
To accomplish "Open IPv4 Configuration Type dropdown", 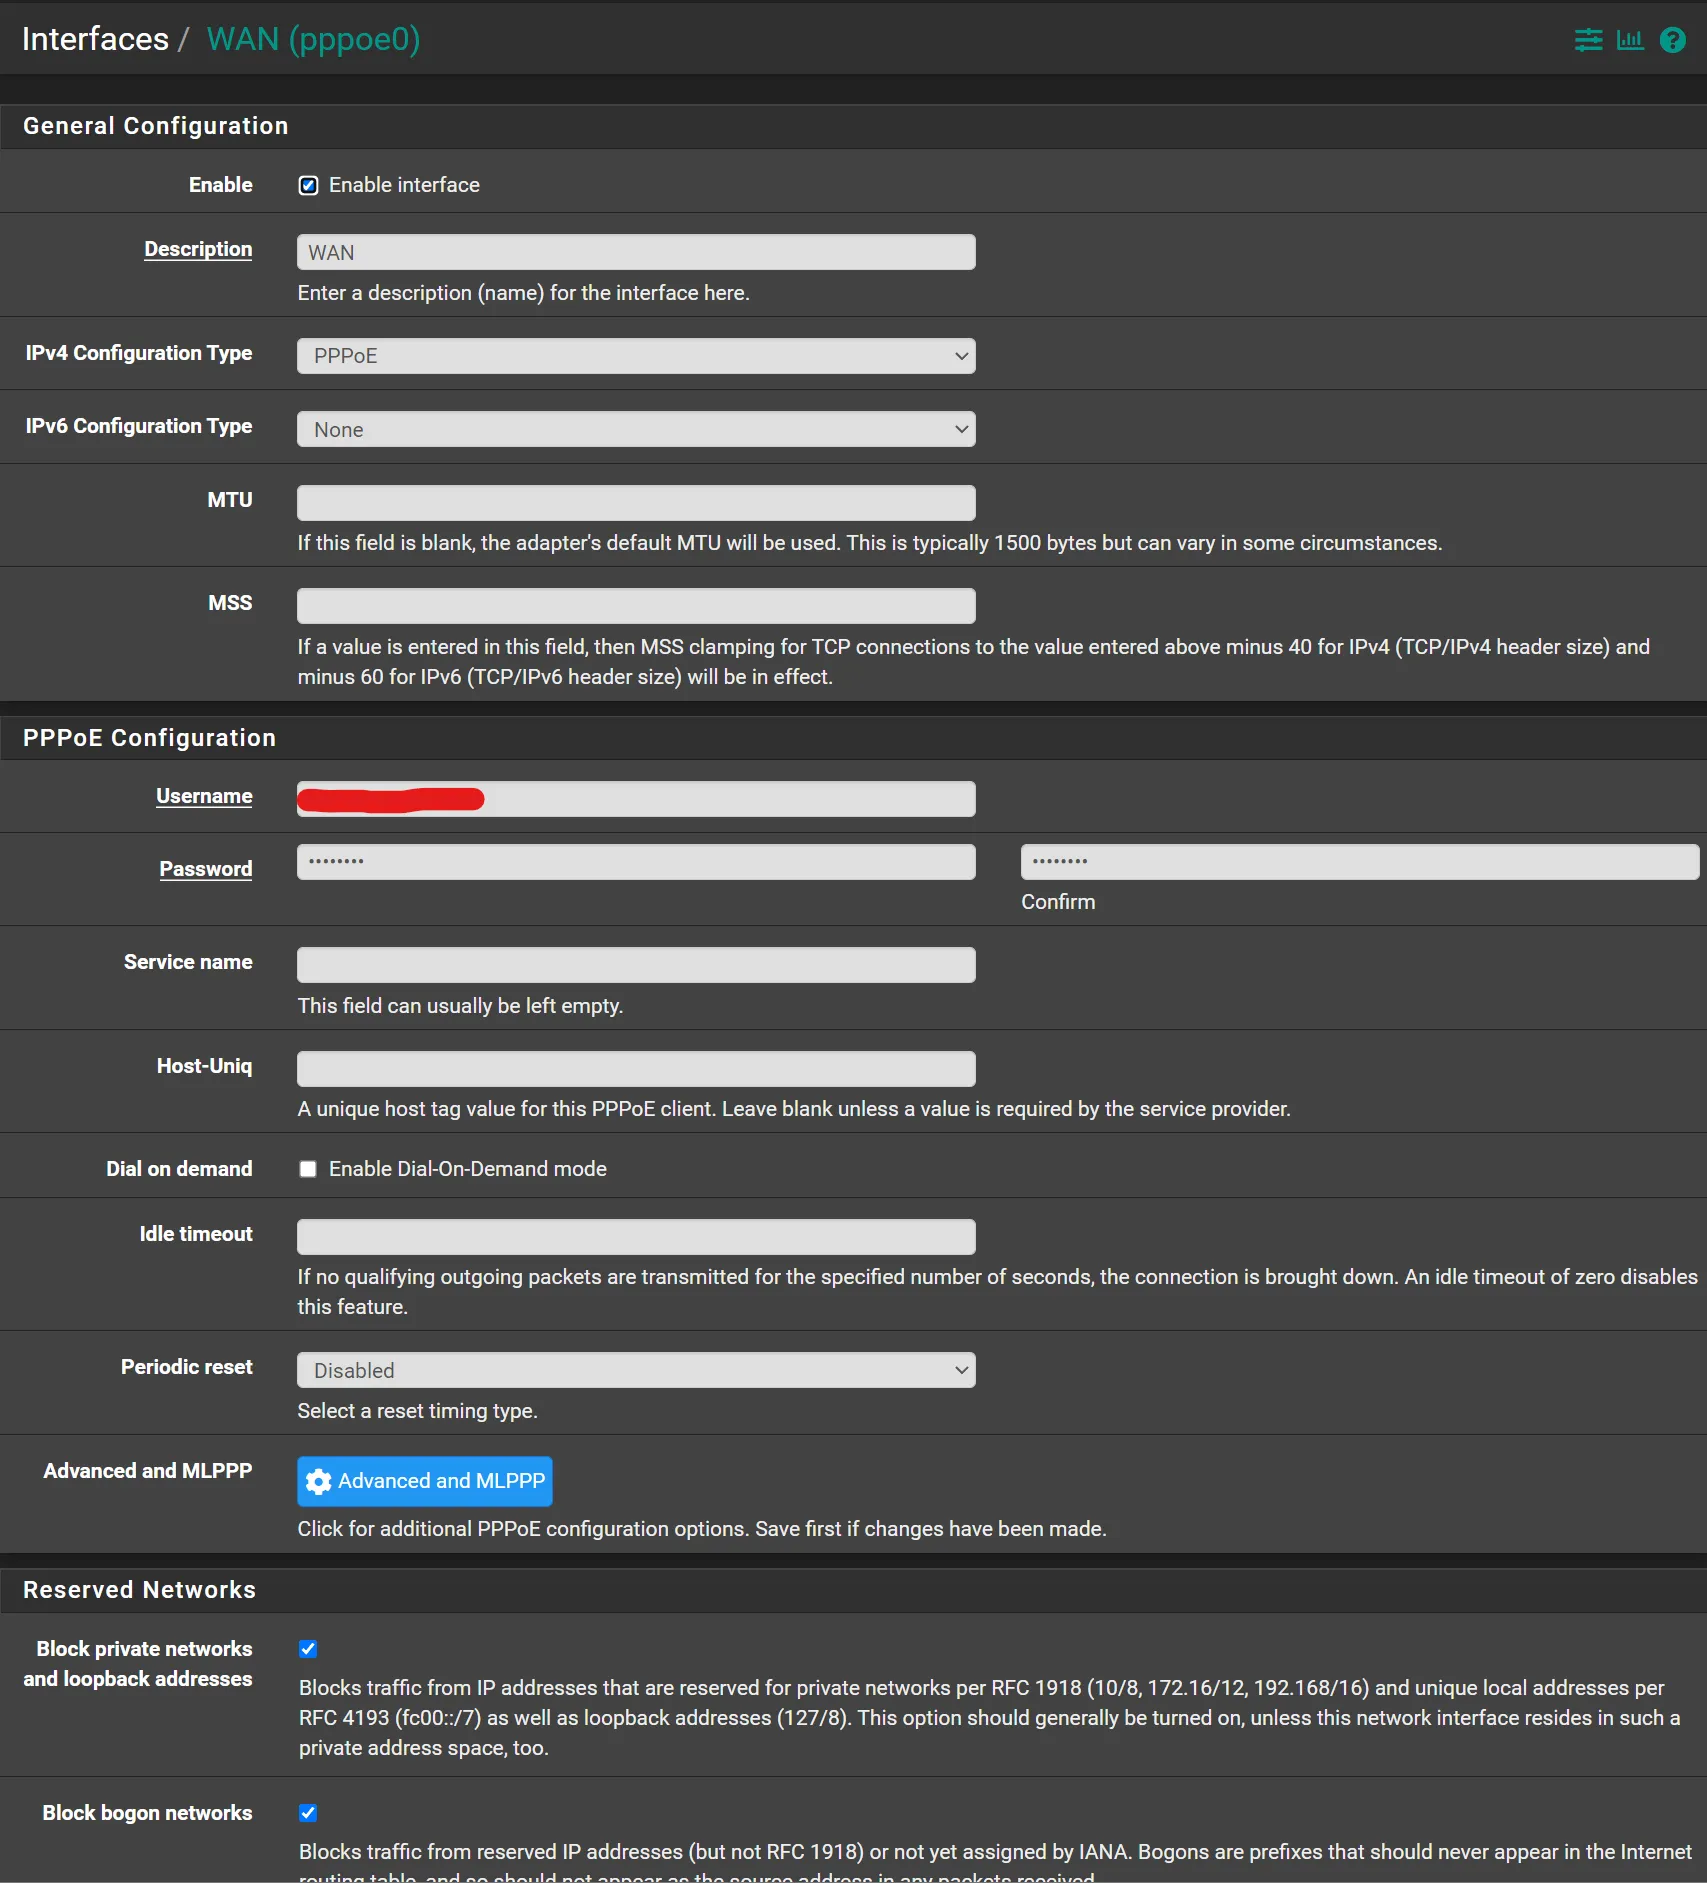I will 636,356.
